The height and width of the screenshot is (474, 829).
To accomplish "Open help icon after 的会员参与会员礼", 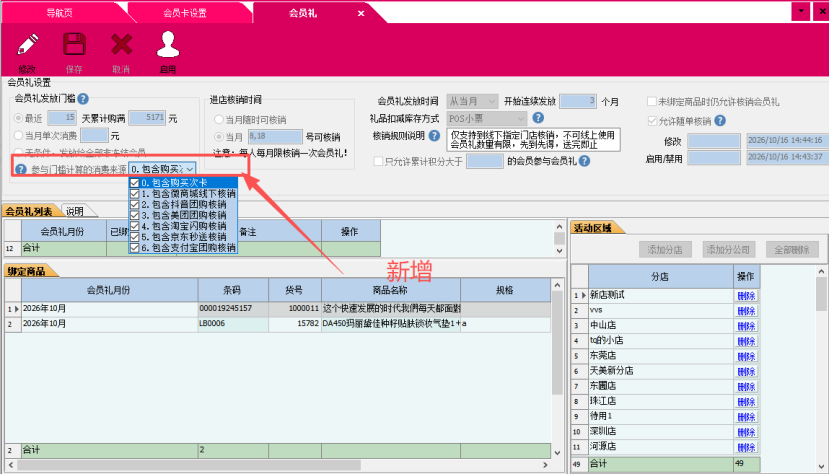I will click(x=584, y=161).
